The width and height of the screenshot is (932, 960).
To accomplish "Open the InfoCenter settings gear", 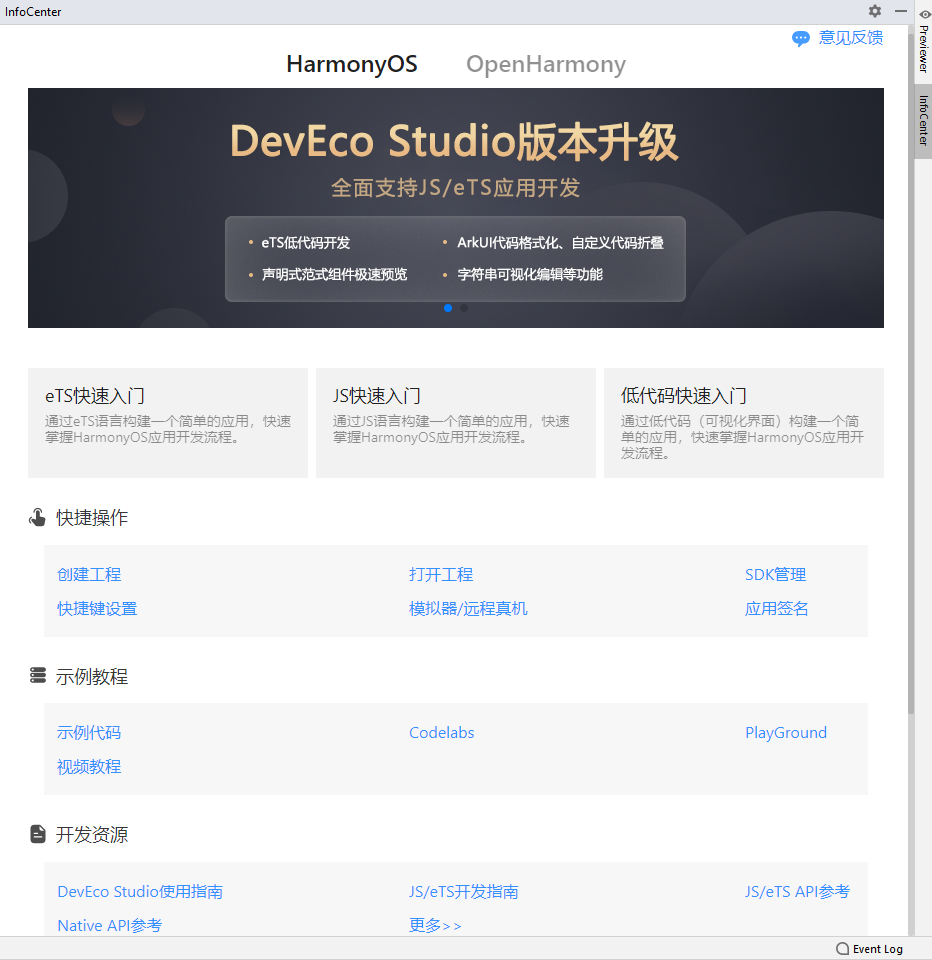I will point(875,11).
